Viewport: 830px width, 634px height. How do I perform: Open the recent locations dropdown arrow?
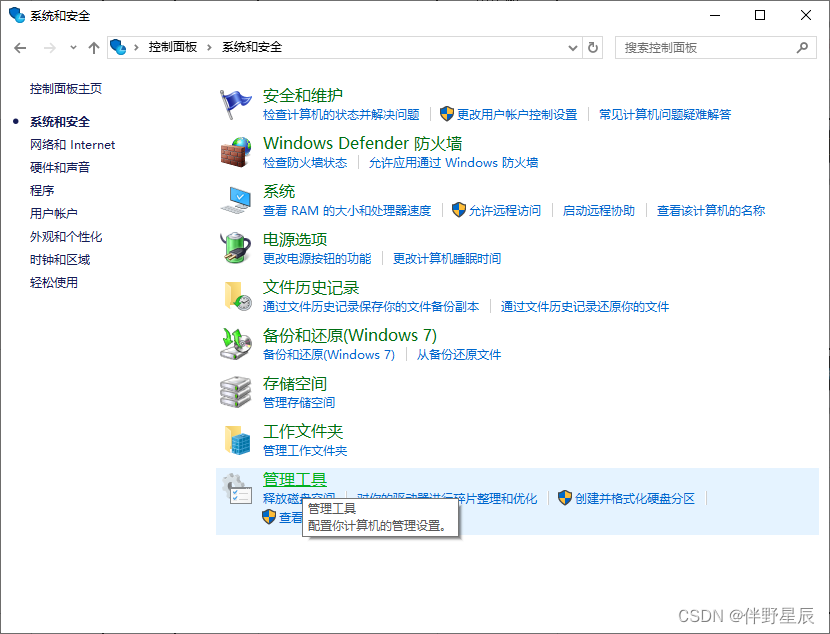click(73, 48)
